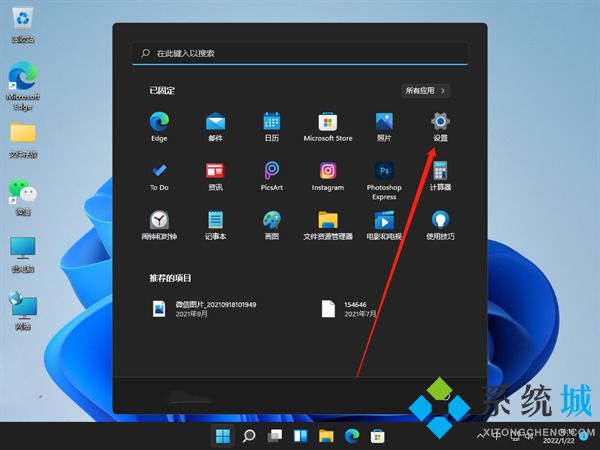The height and width of the screenshot is (450, 600).
Task: Open recommended file 154646
Action: tap(349, 309)
